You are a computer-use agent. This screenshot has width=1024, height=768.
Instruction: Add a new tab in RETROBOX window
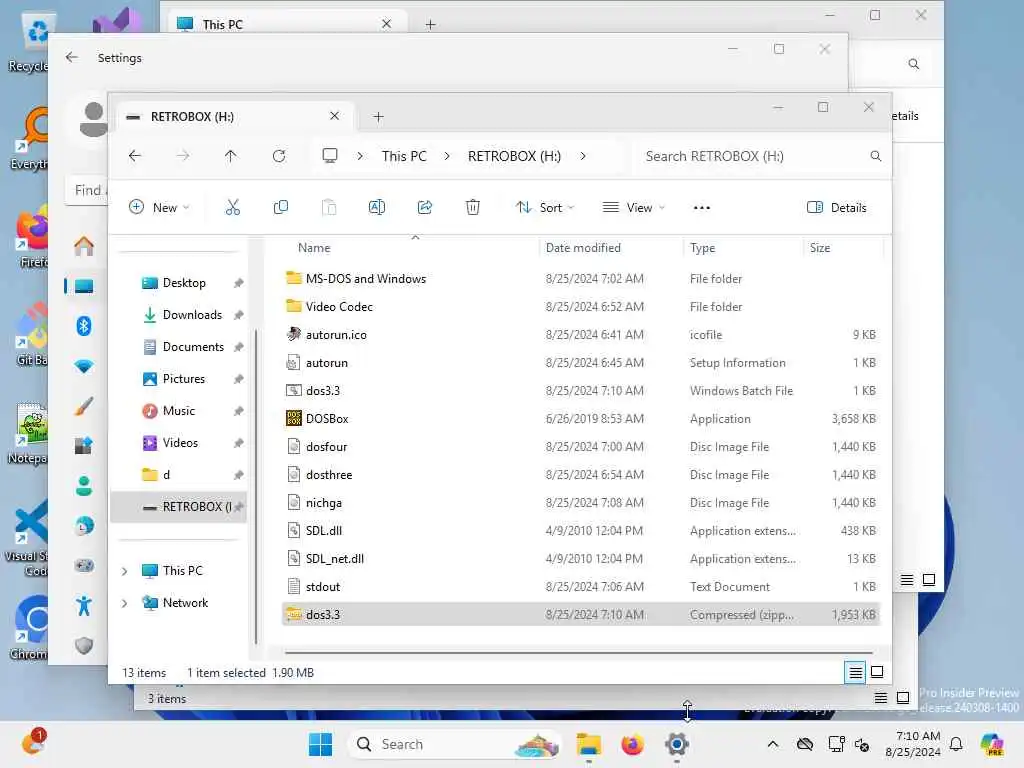click(x=378, y=117)
